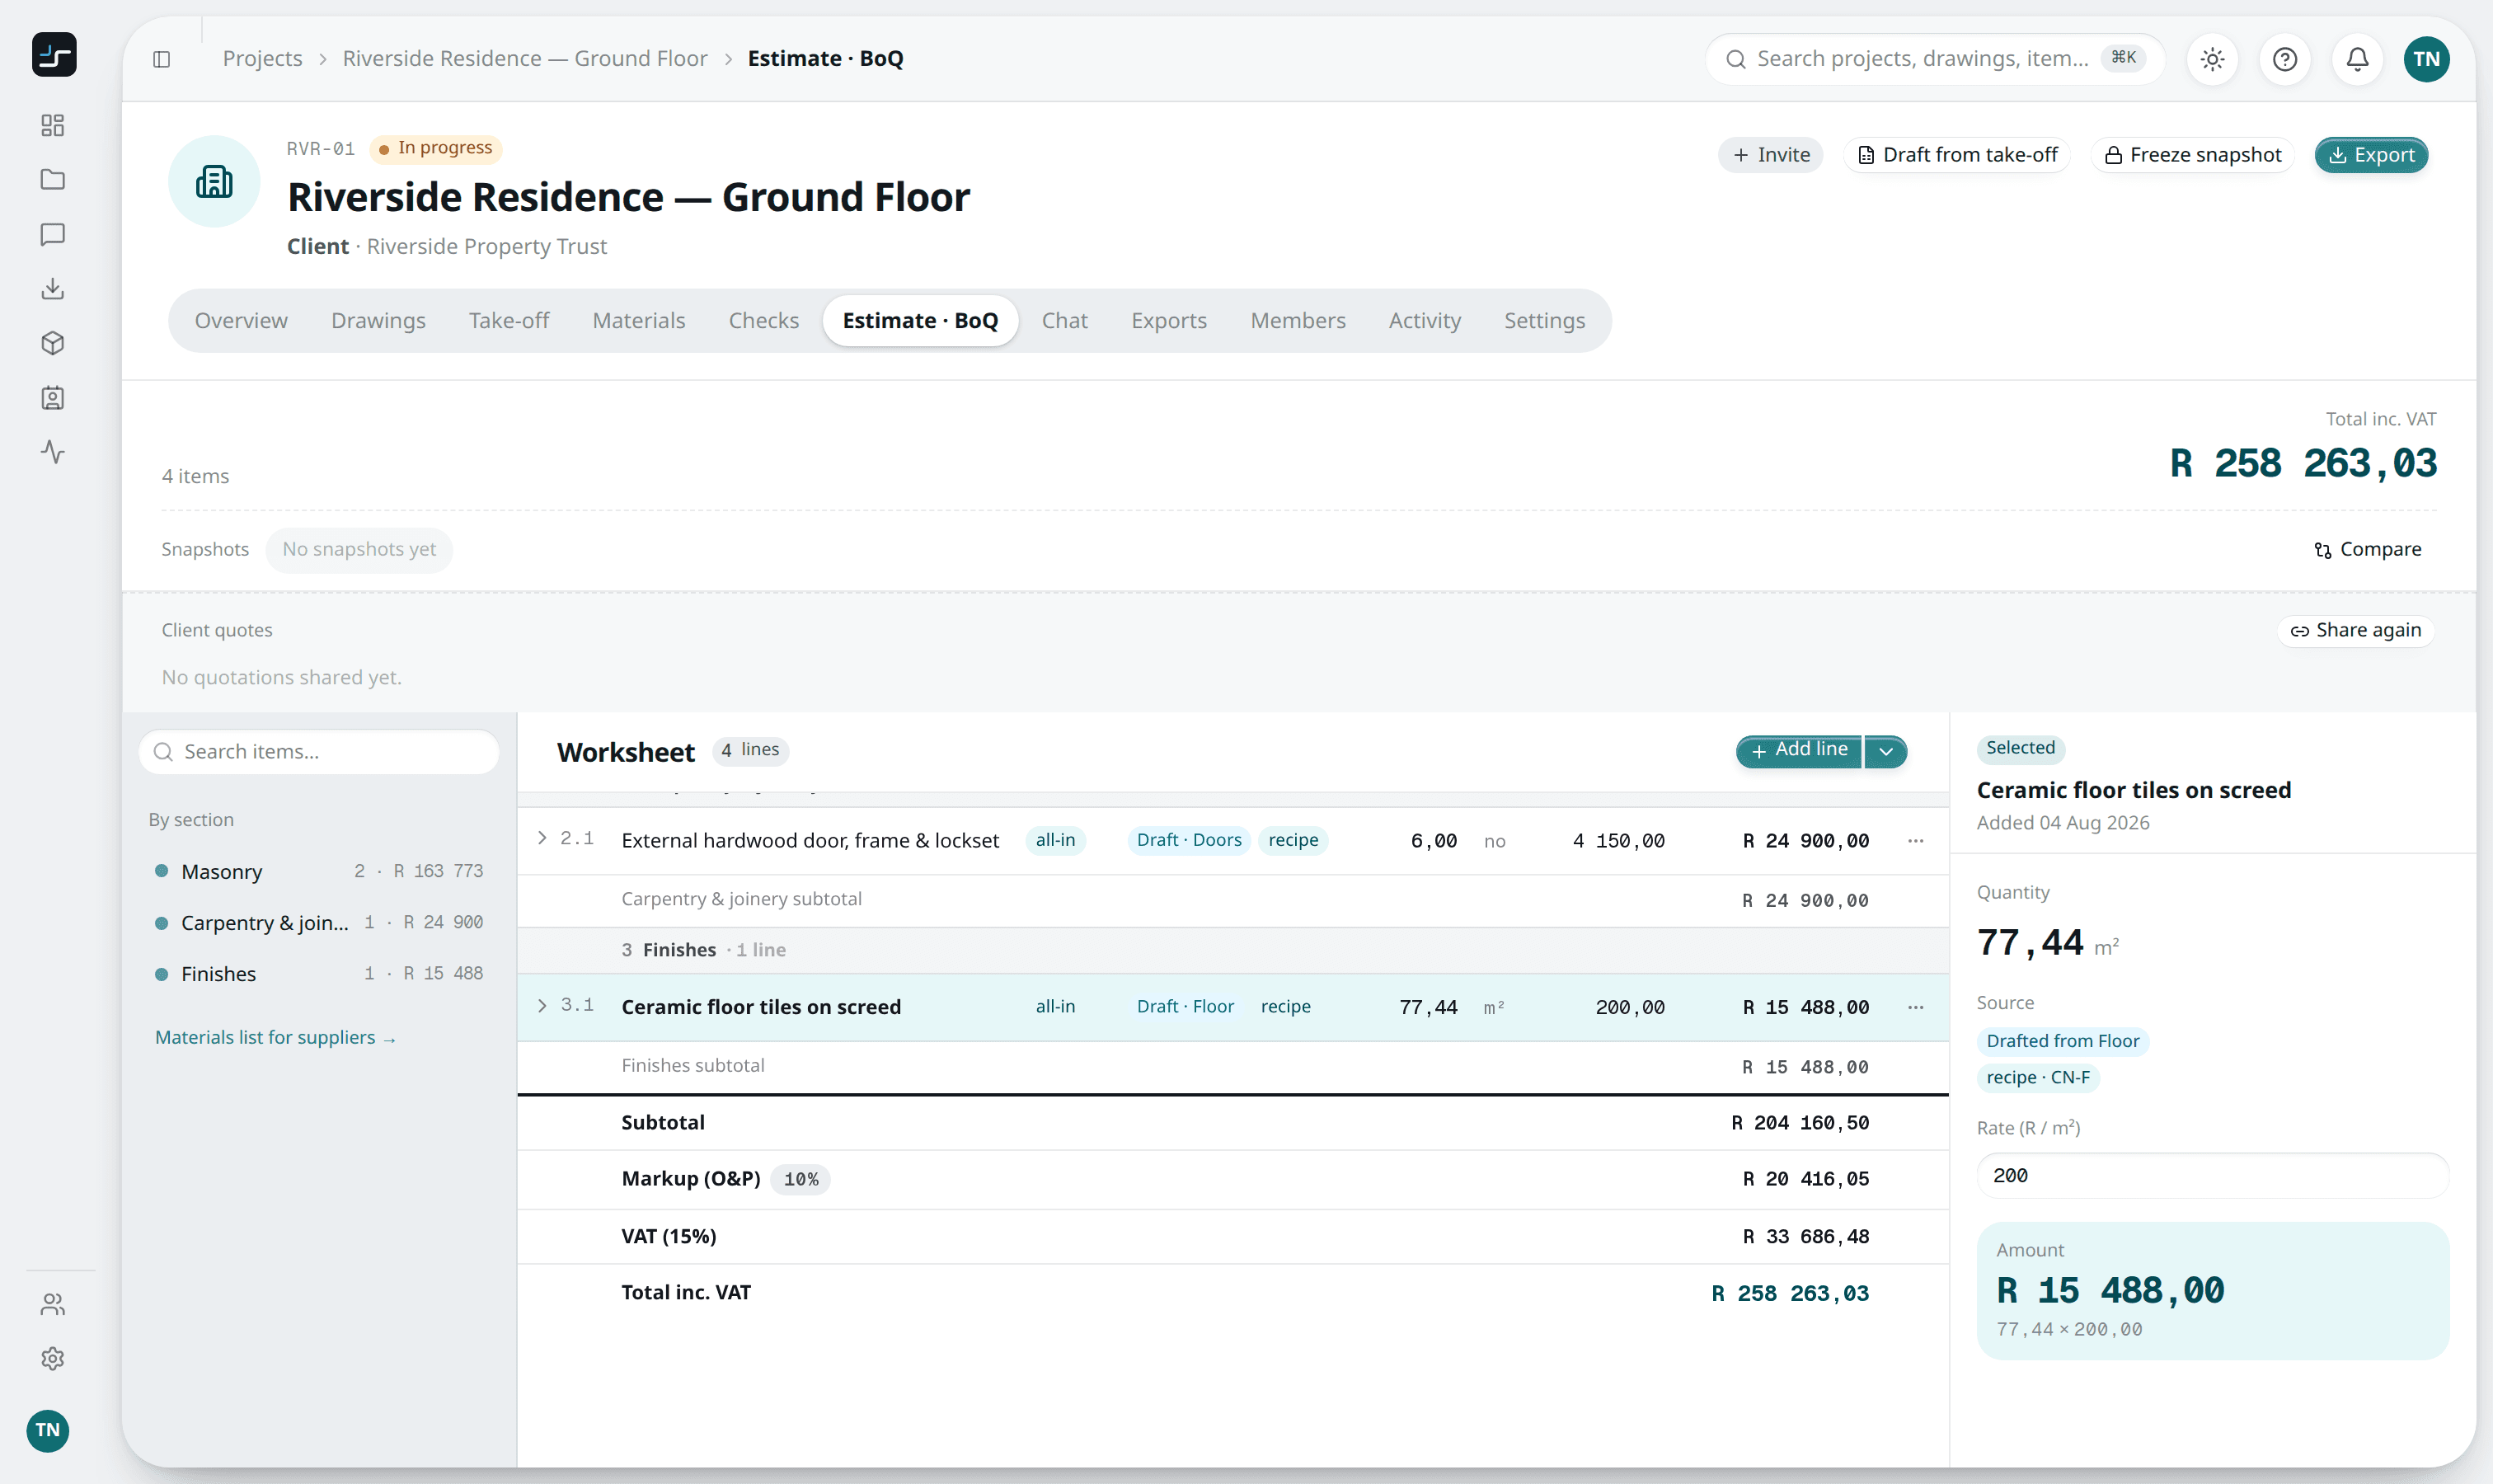The width and height of the screenshot is (2493, 1484).
Task: Go to the Checks tab
Action: click(763, 321)
